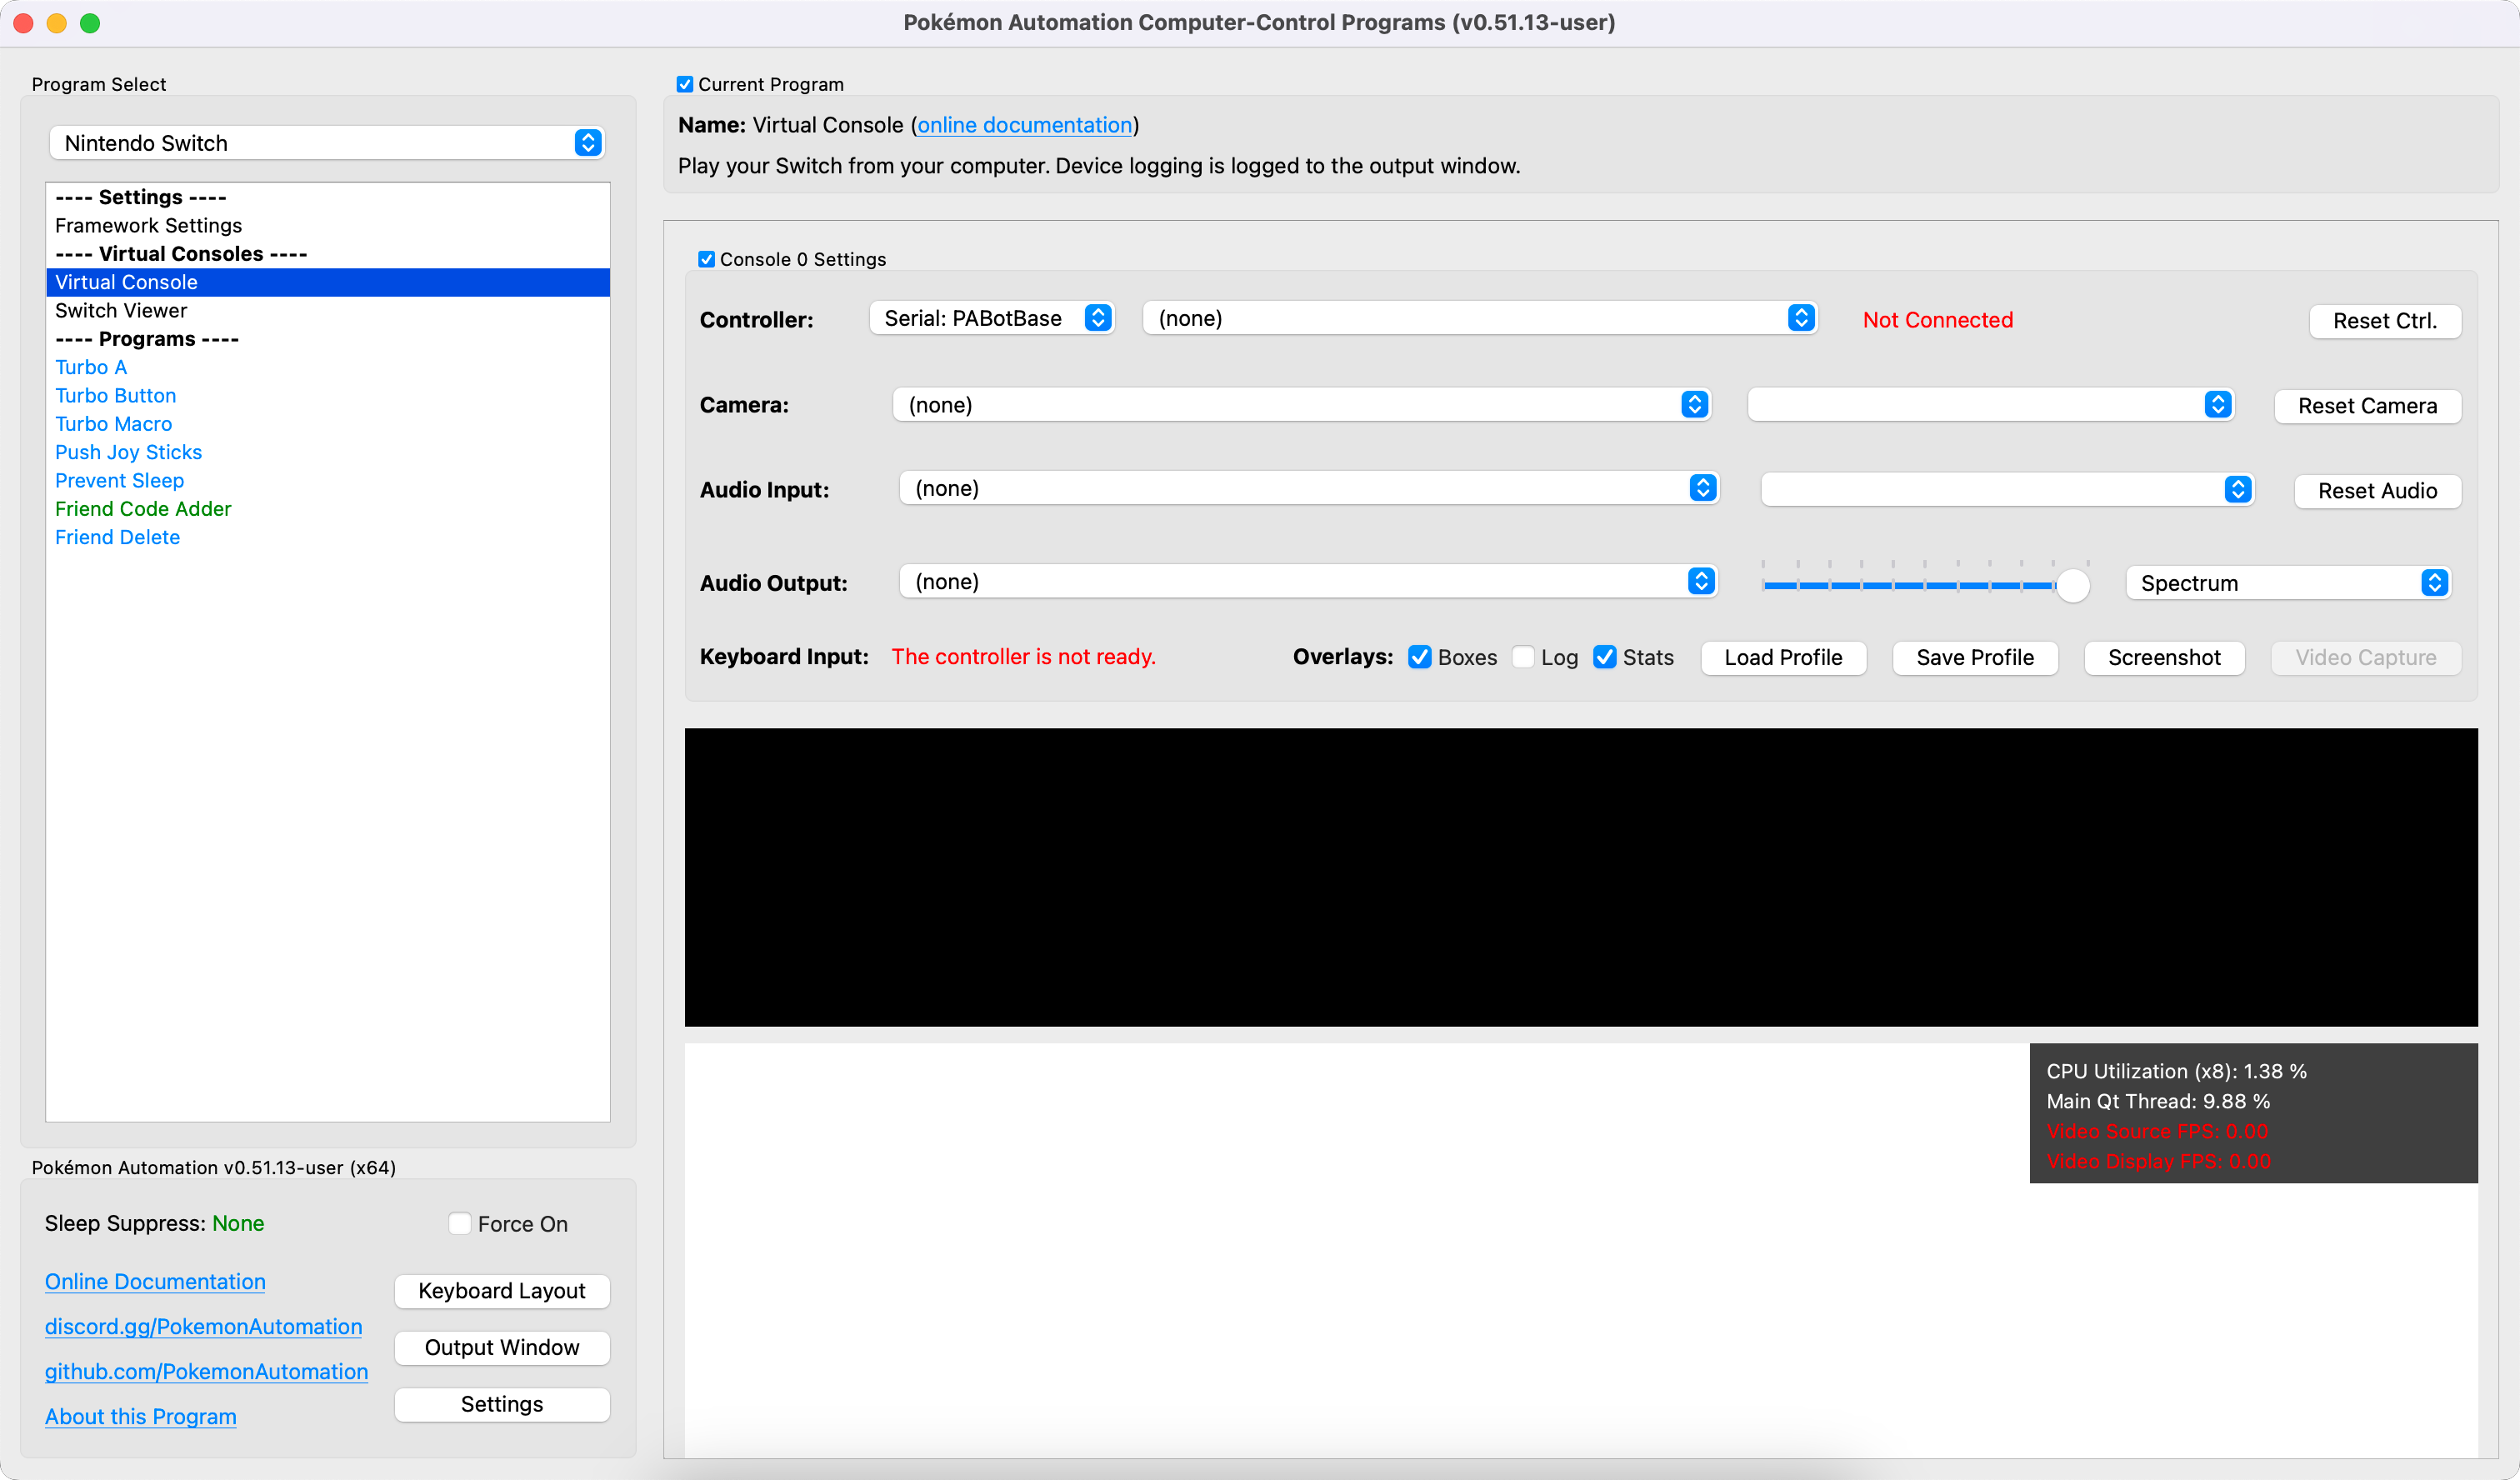Screen dimensions: 2520x1480
Task: Open the controller port (none) dropdown
Action: click(x=1480, y=318)
